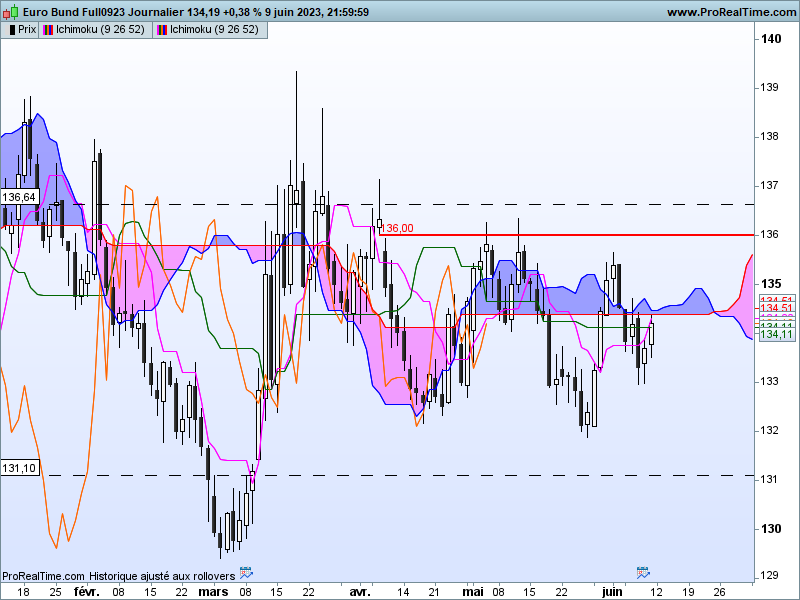Click the color-stripe icon of first Ichimoku label
The height and width of the screenshot is (600, 800).
48,30
